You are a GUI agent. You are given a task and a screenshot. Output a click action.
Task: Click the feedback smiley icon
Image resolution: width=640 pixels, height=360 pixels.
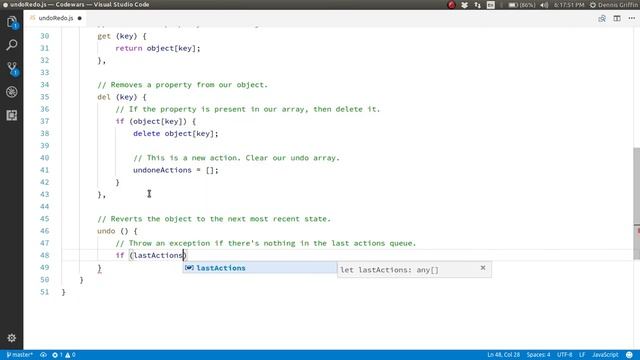point(629,355)
